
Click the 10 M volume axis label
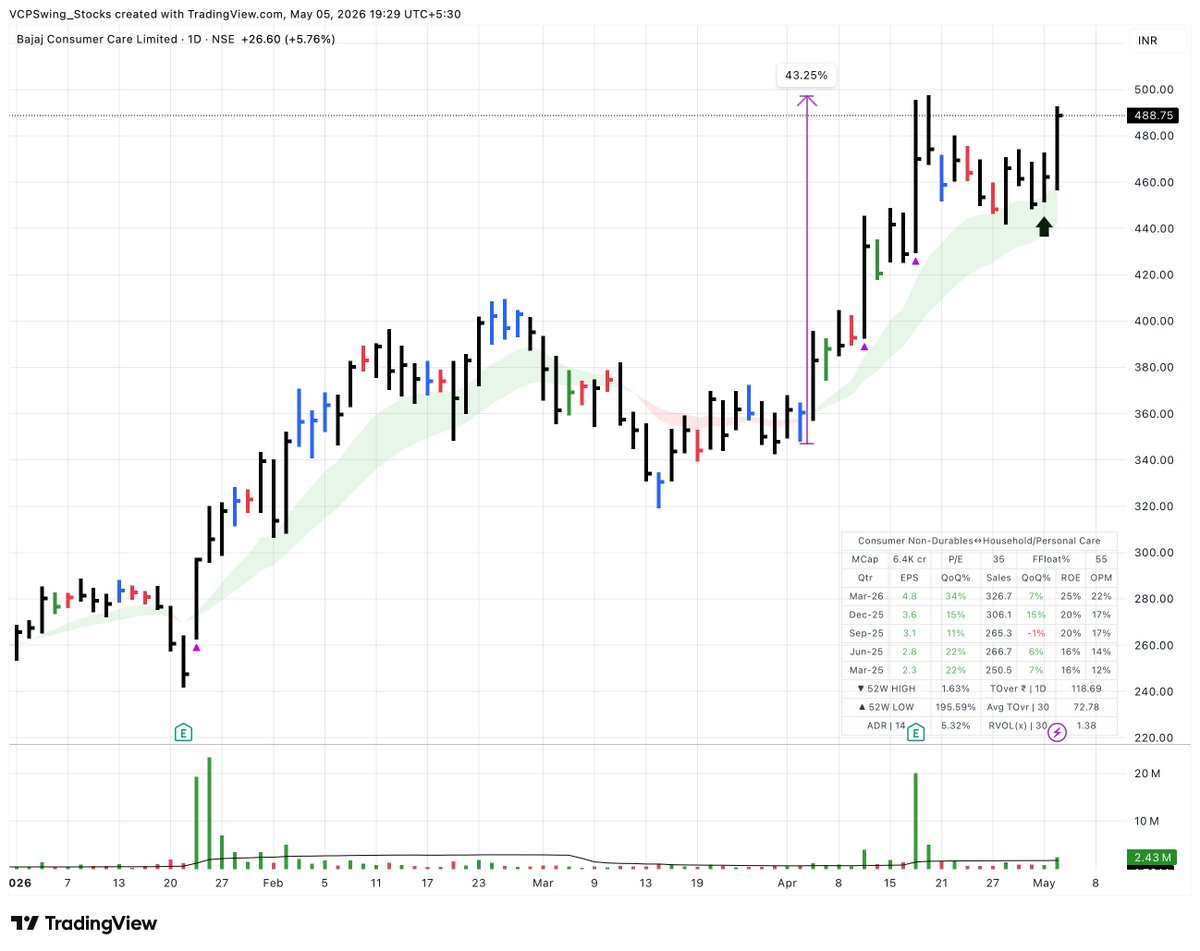click(x=1146, y=821)
